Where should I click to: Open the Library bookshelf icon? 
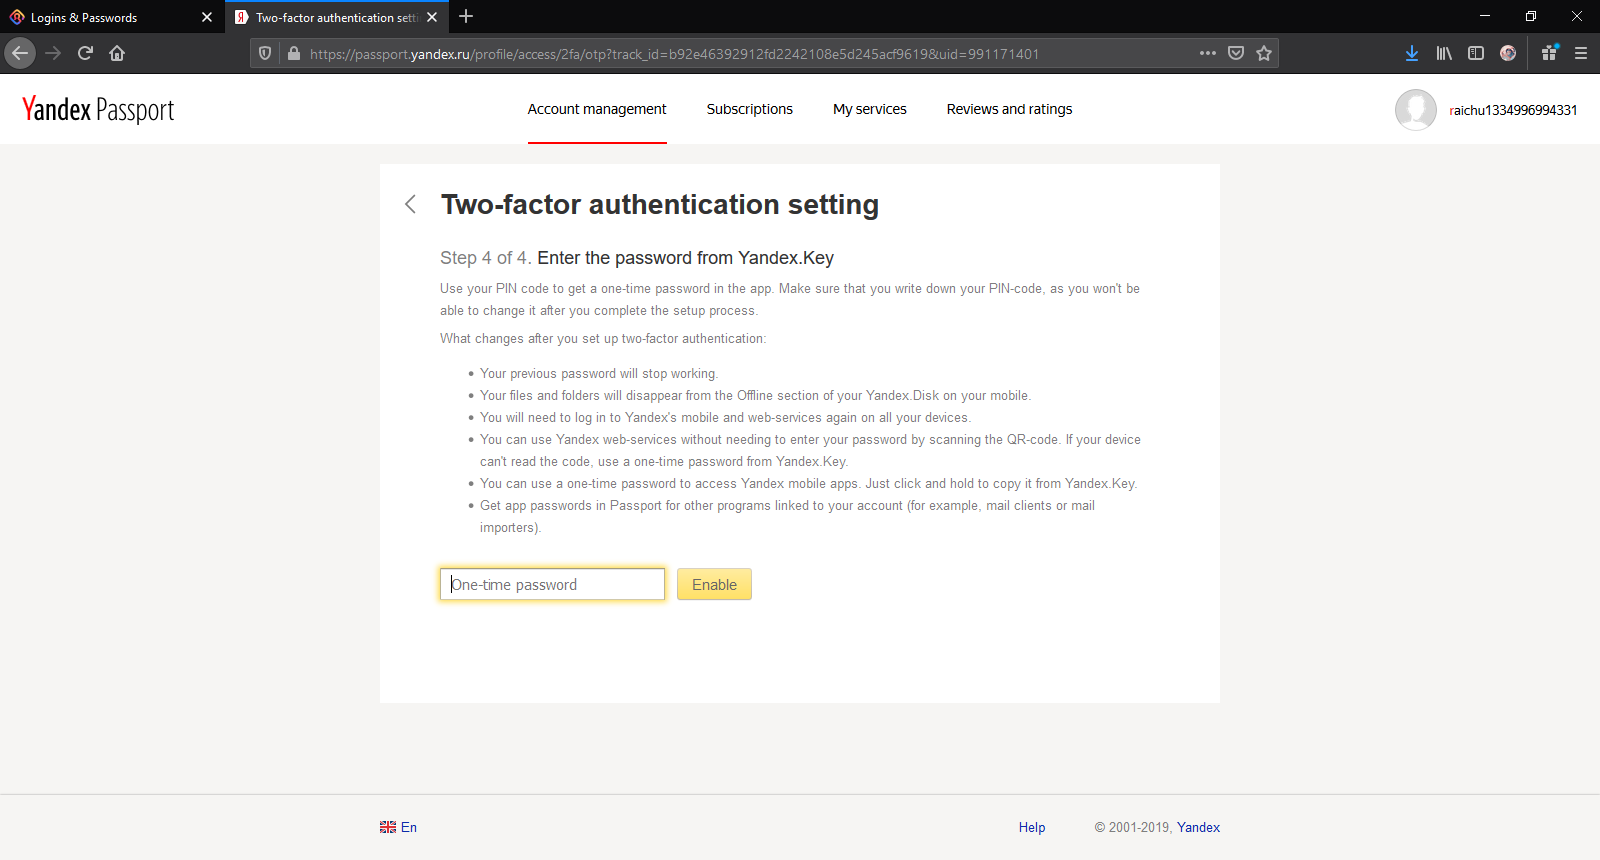point(1444,53)
